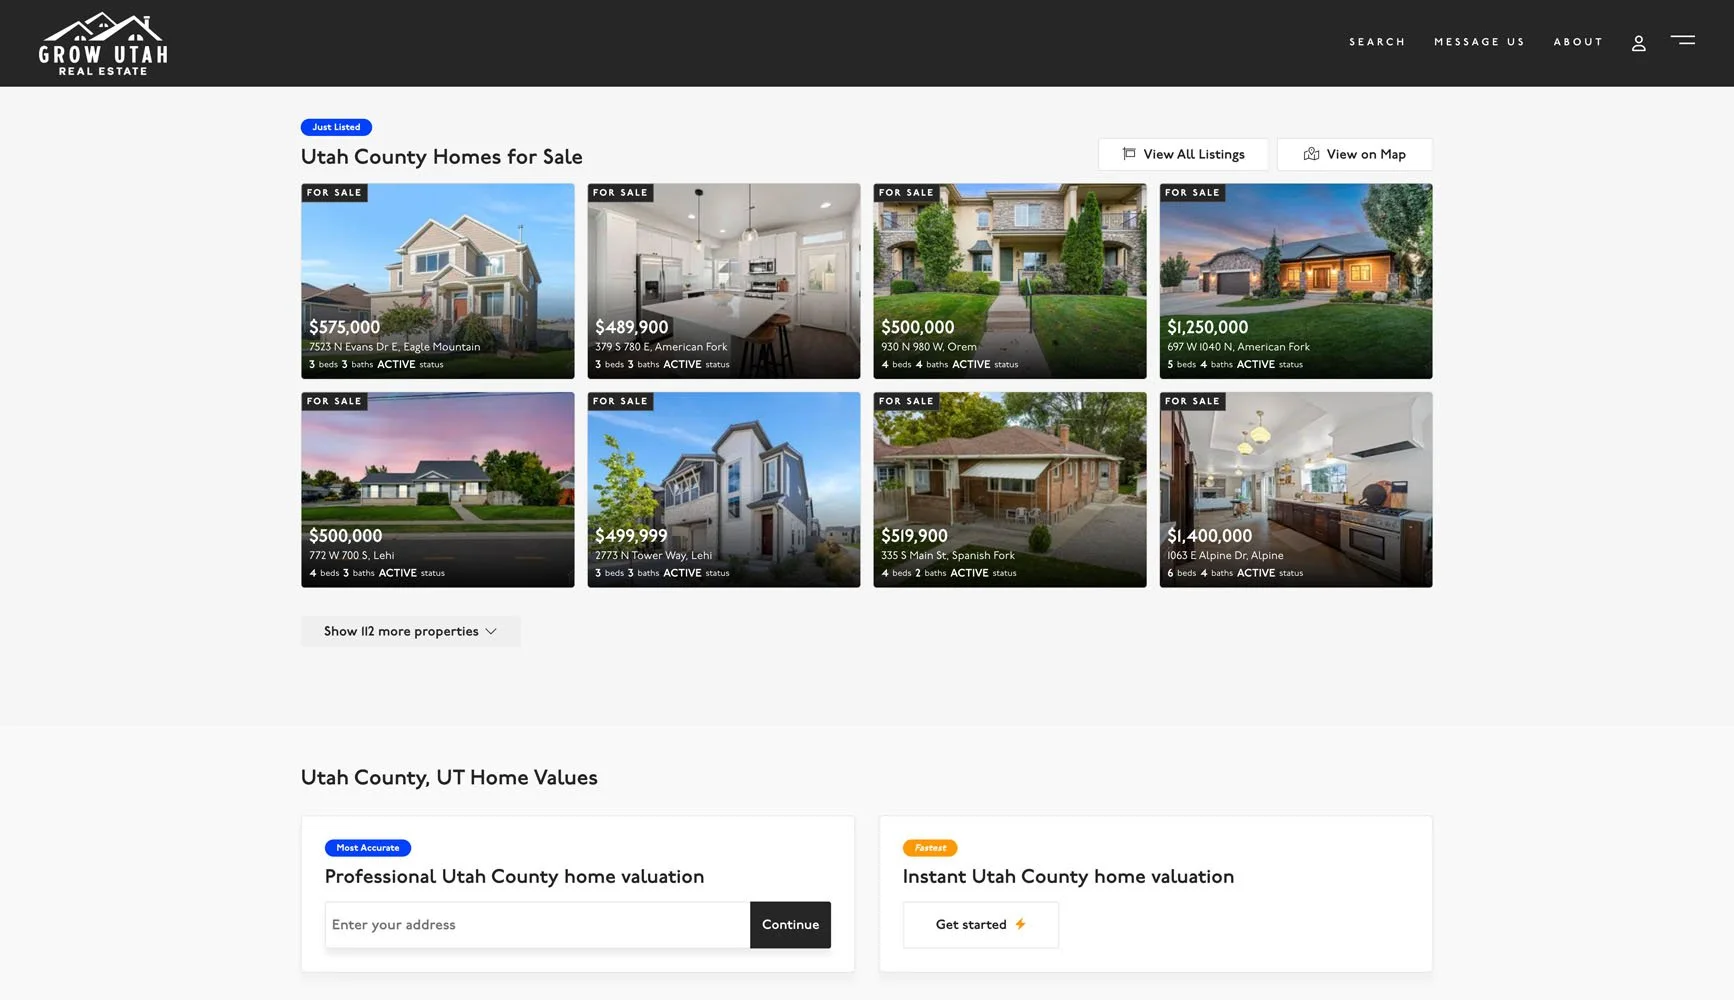
Task: Click the Professional Utah County home valuation title
Action: click(514, 877)
